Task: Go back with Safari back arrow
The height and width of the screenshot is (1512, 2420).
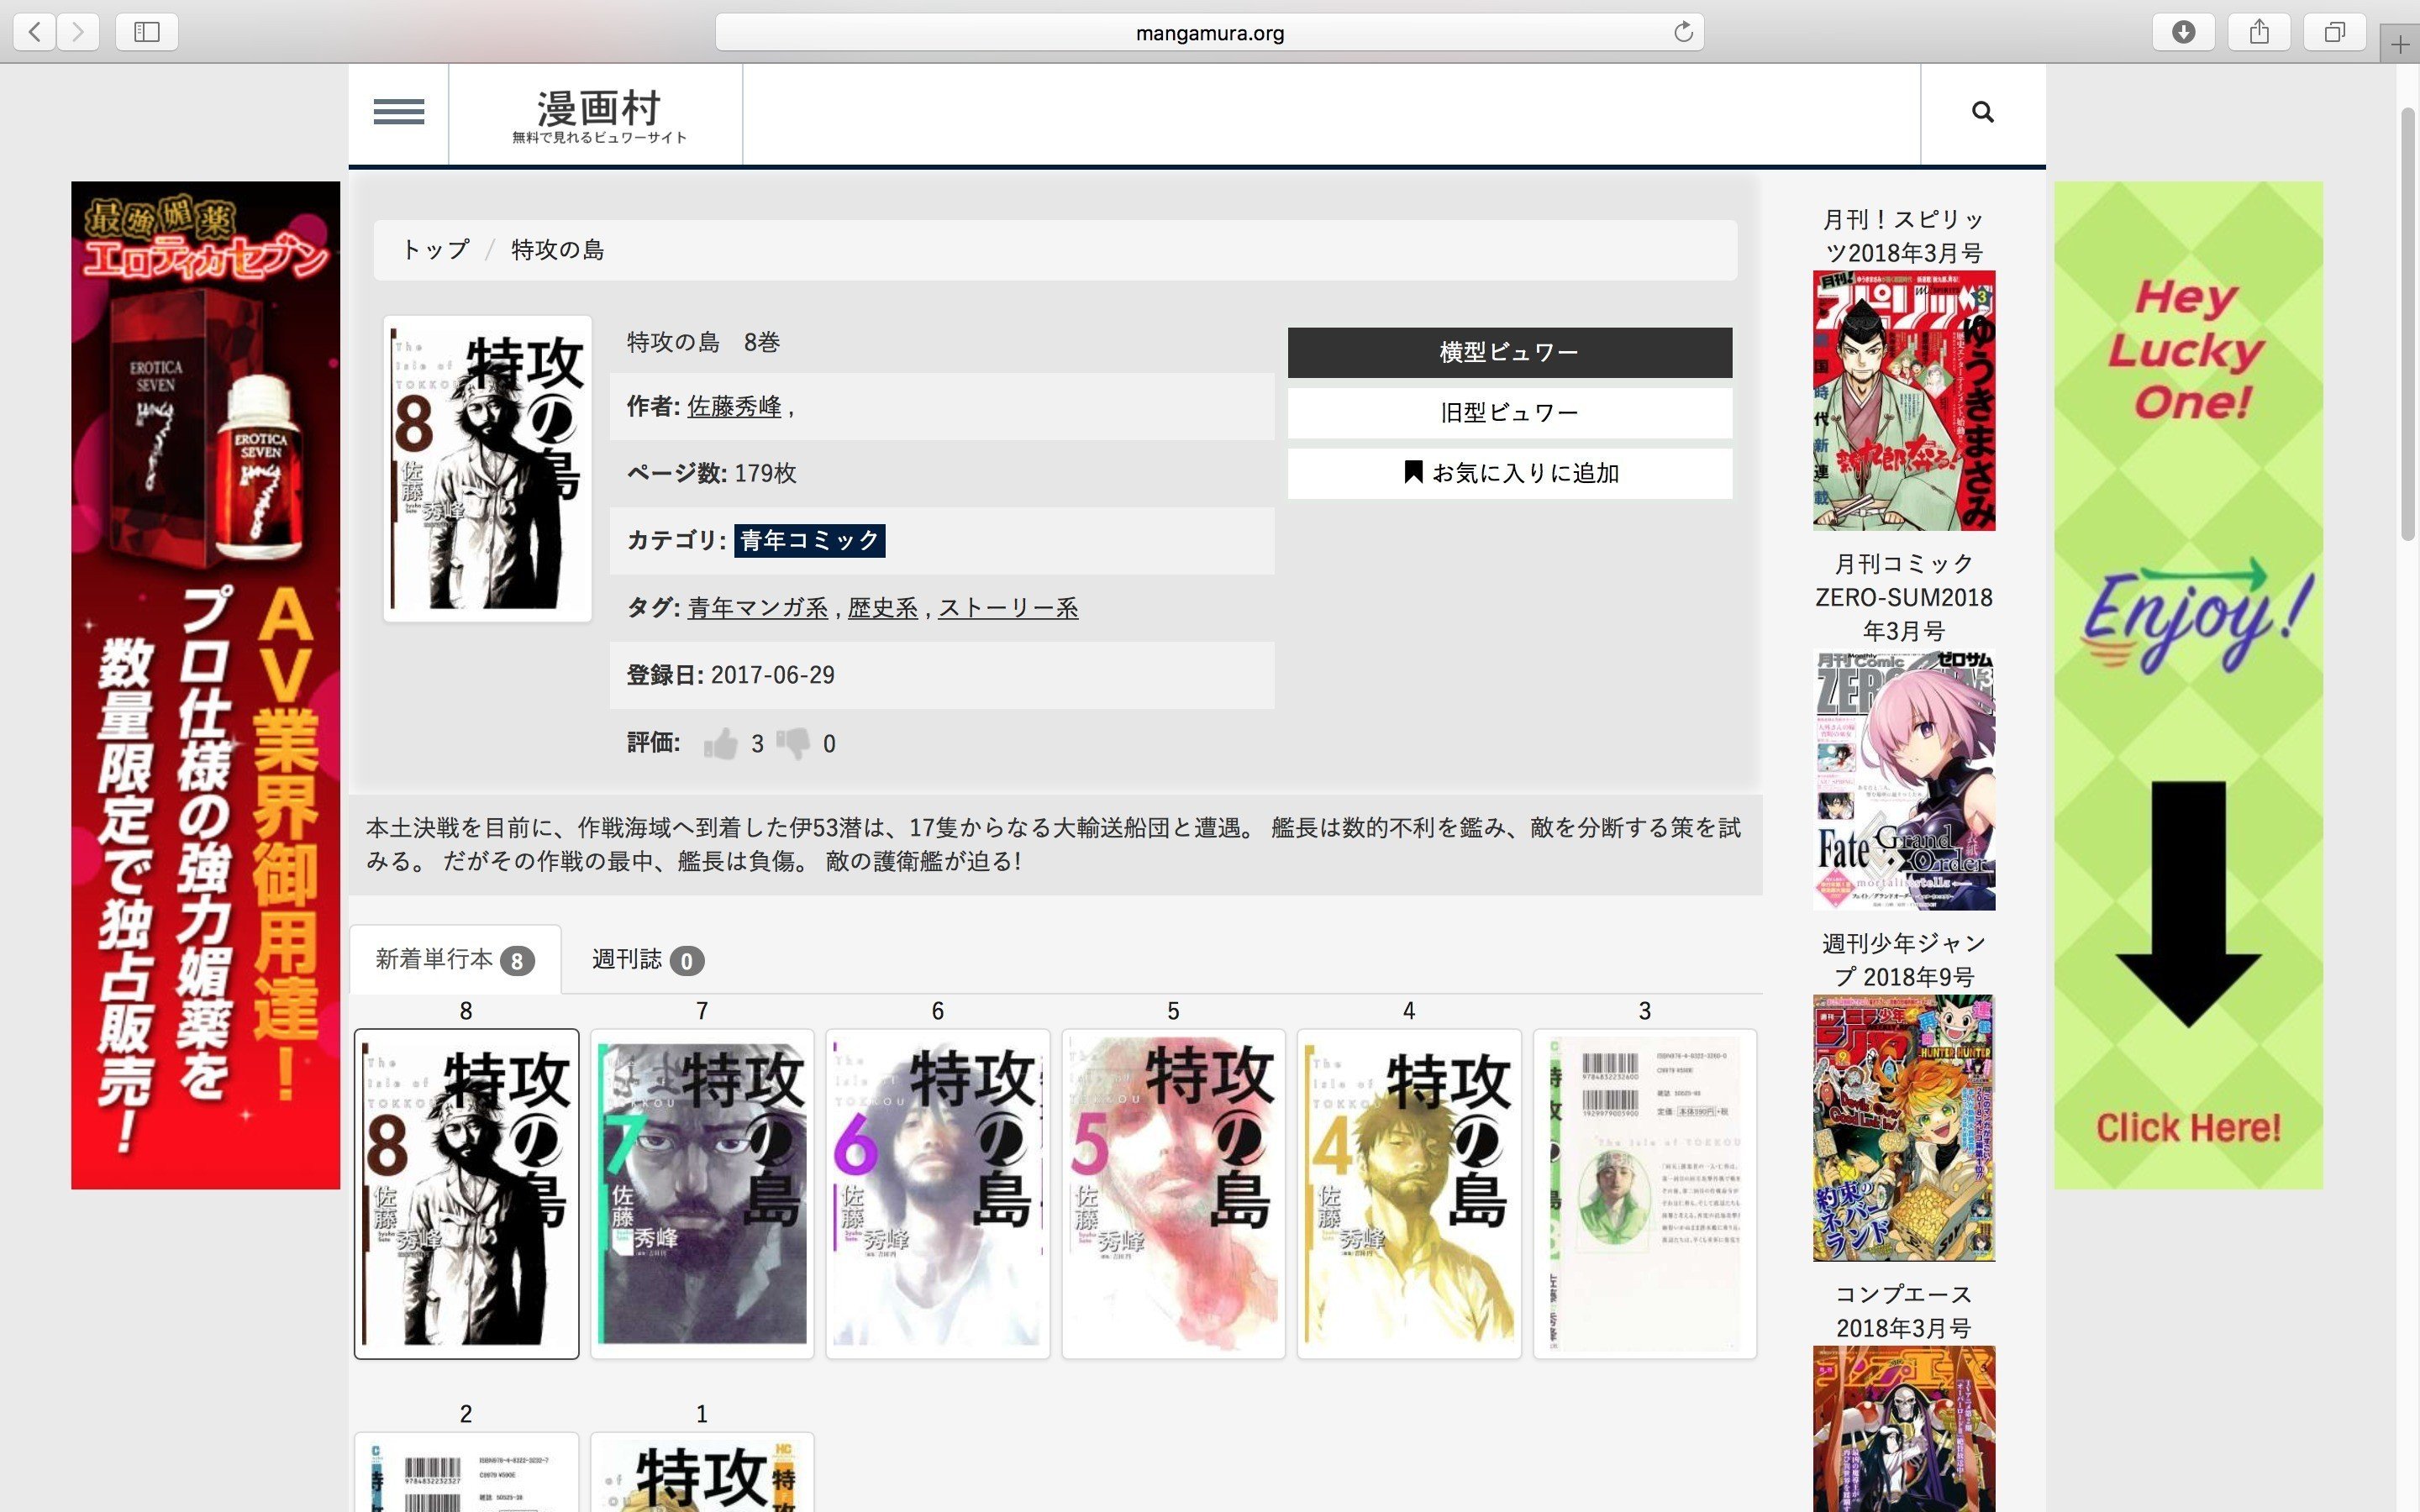Action: [35, 32]
